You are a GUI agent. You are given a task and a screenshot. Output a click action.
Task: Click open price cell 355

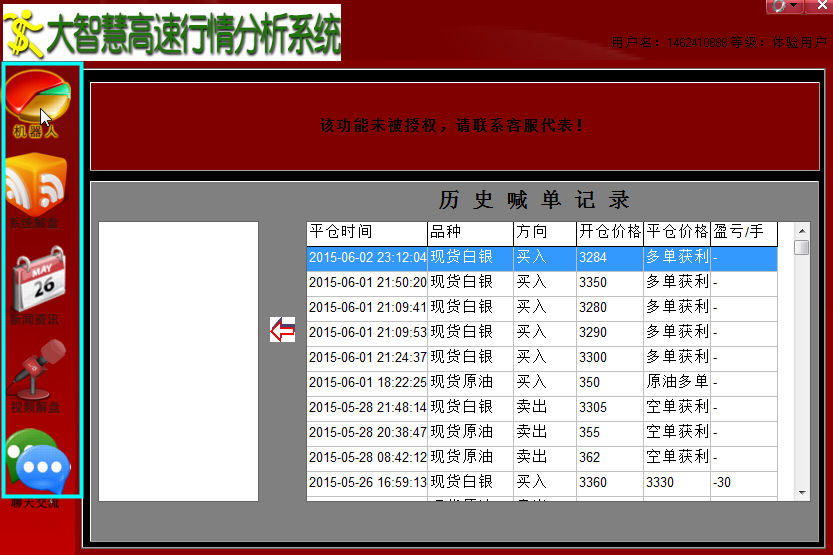610,433
